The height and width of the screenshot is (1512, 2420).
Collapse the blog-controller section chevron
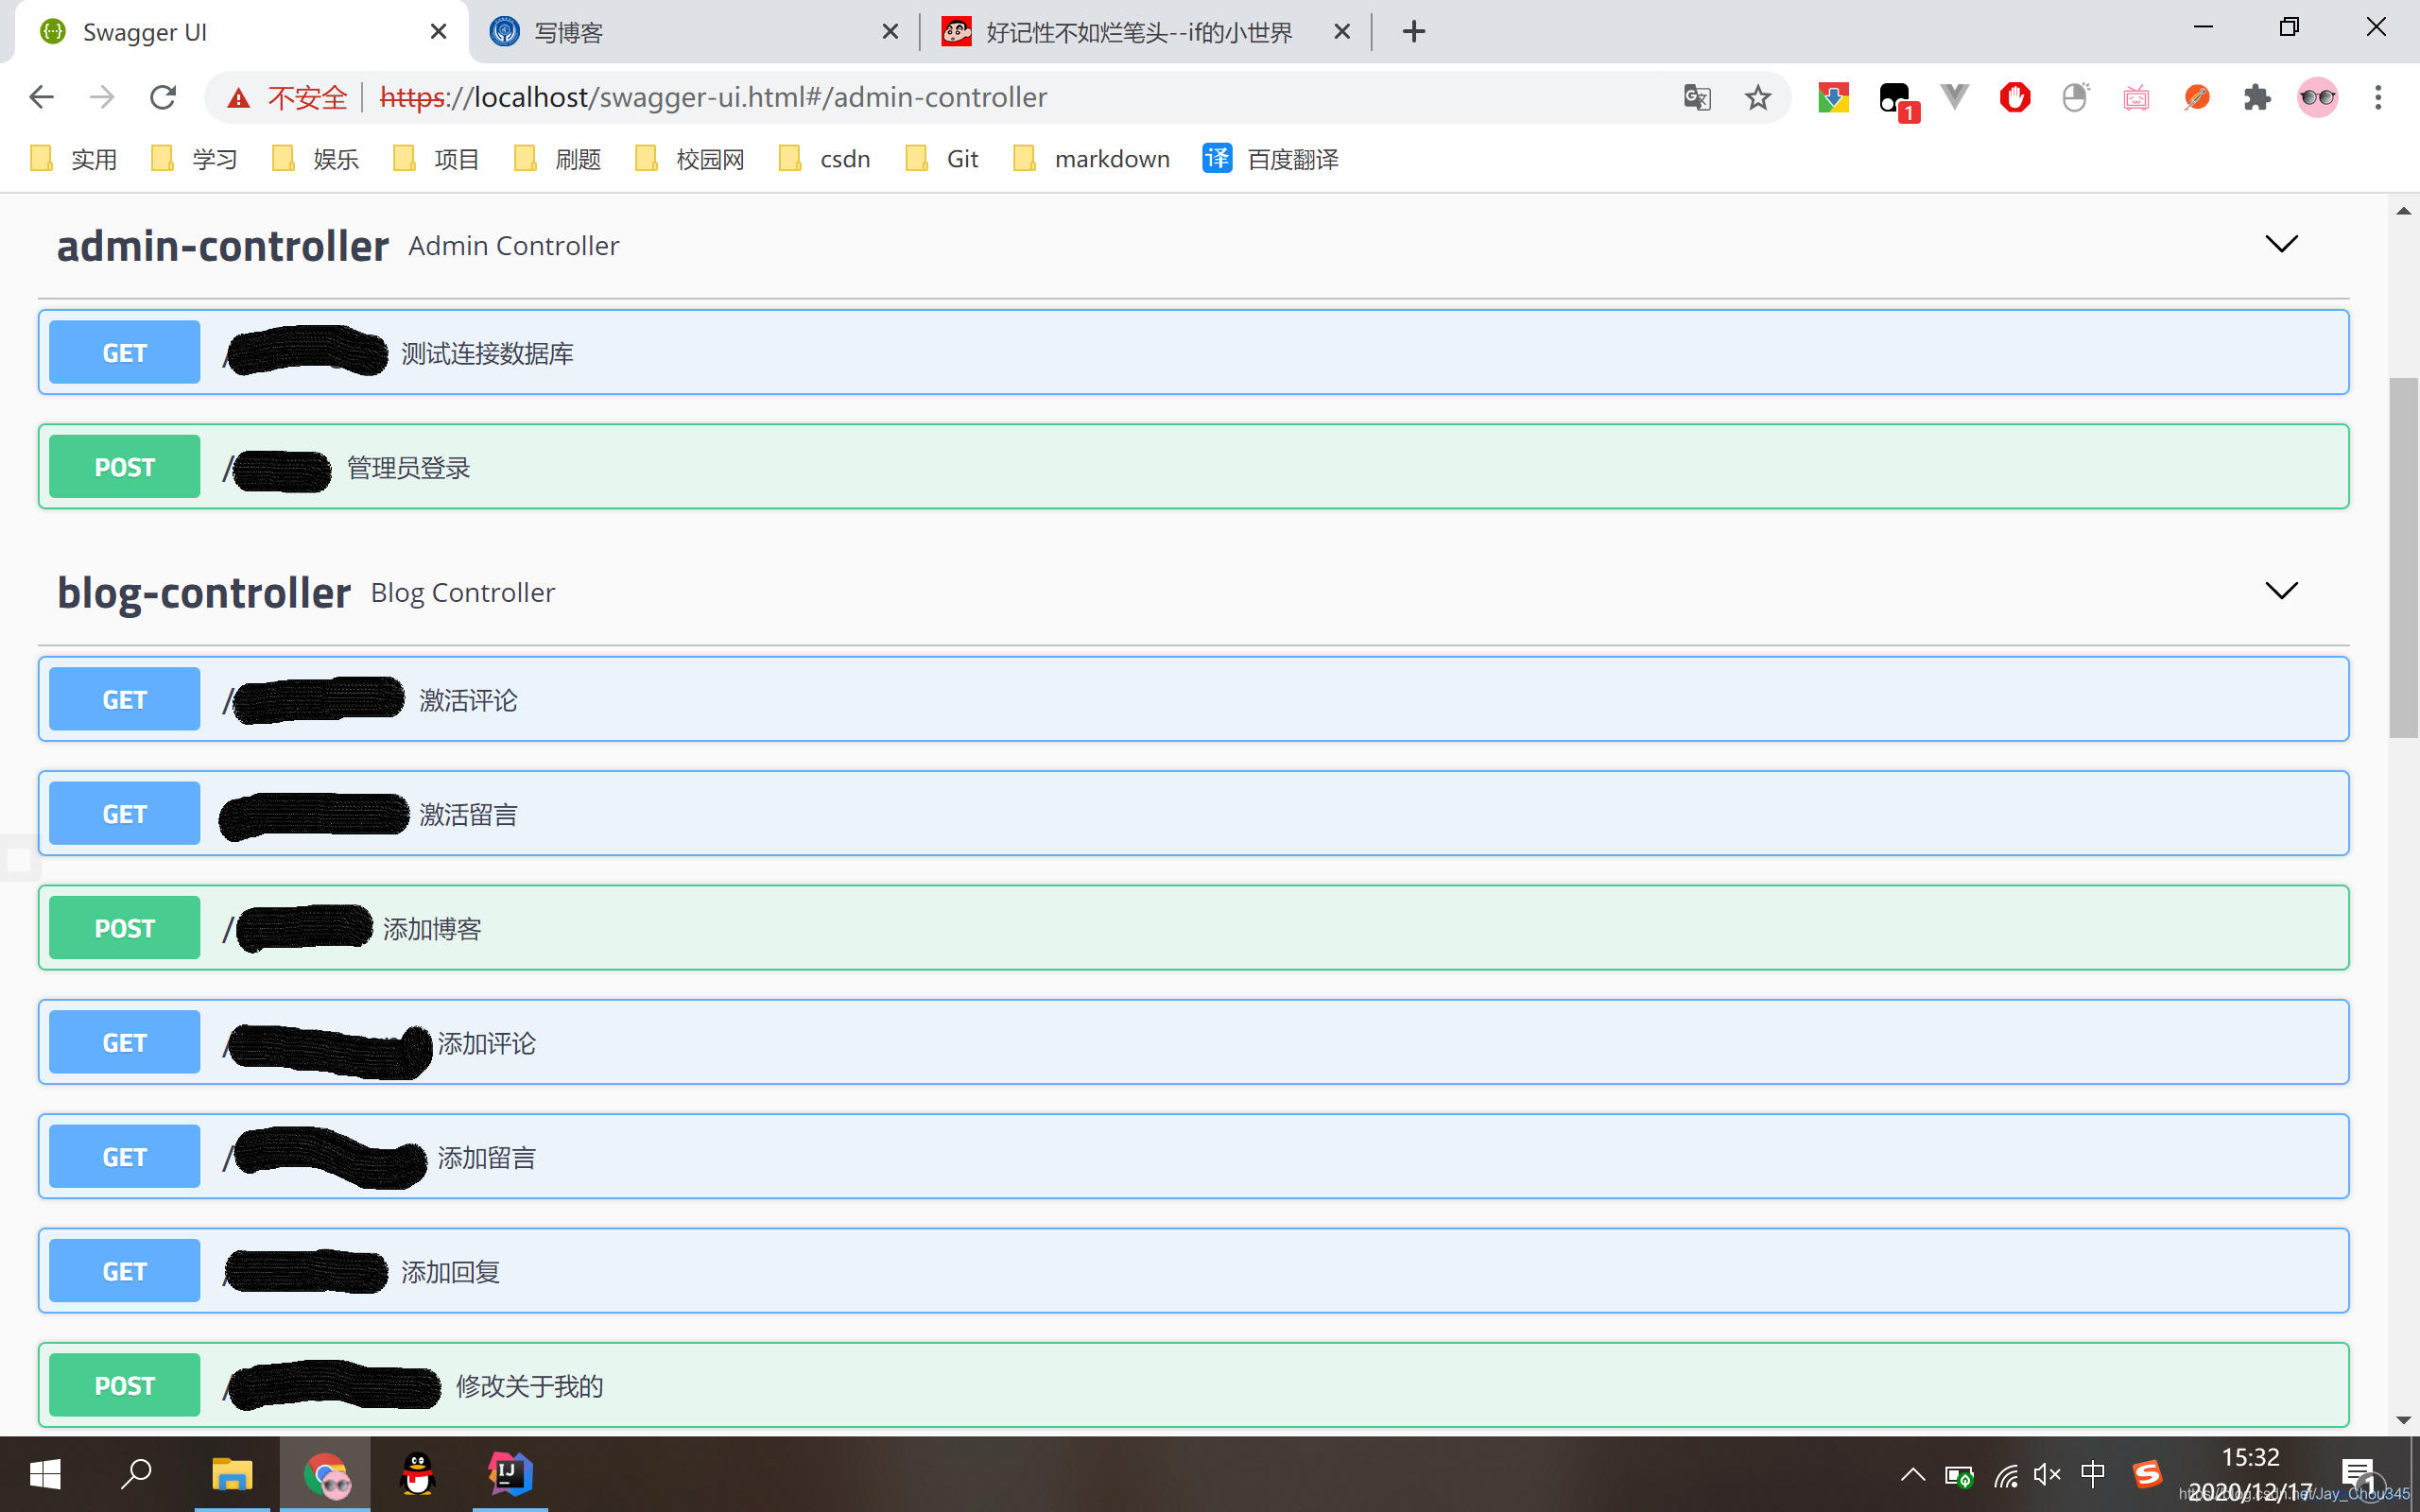(x=2280, y=591)
